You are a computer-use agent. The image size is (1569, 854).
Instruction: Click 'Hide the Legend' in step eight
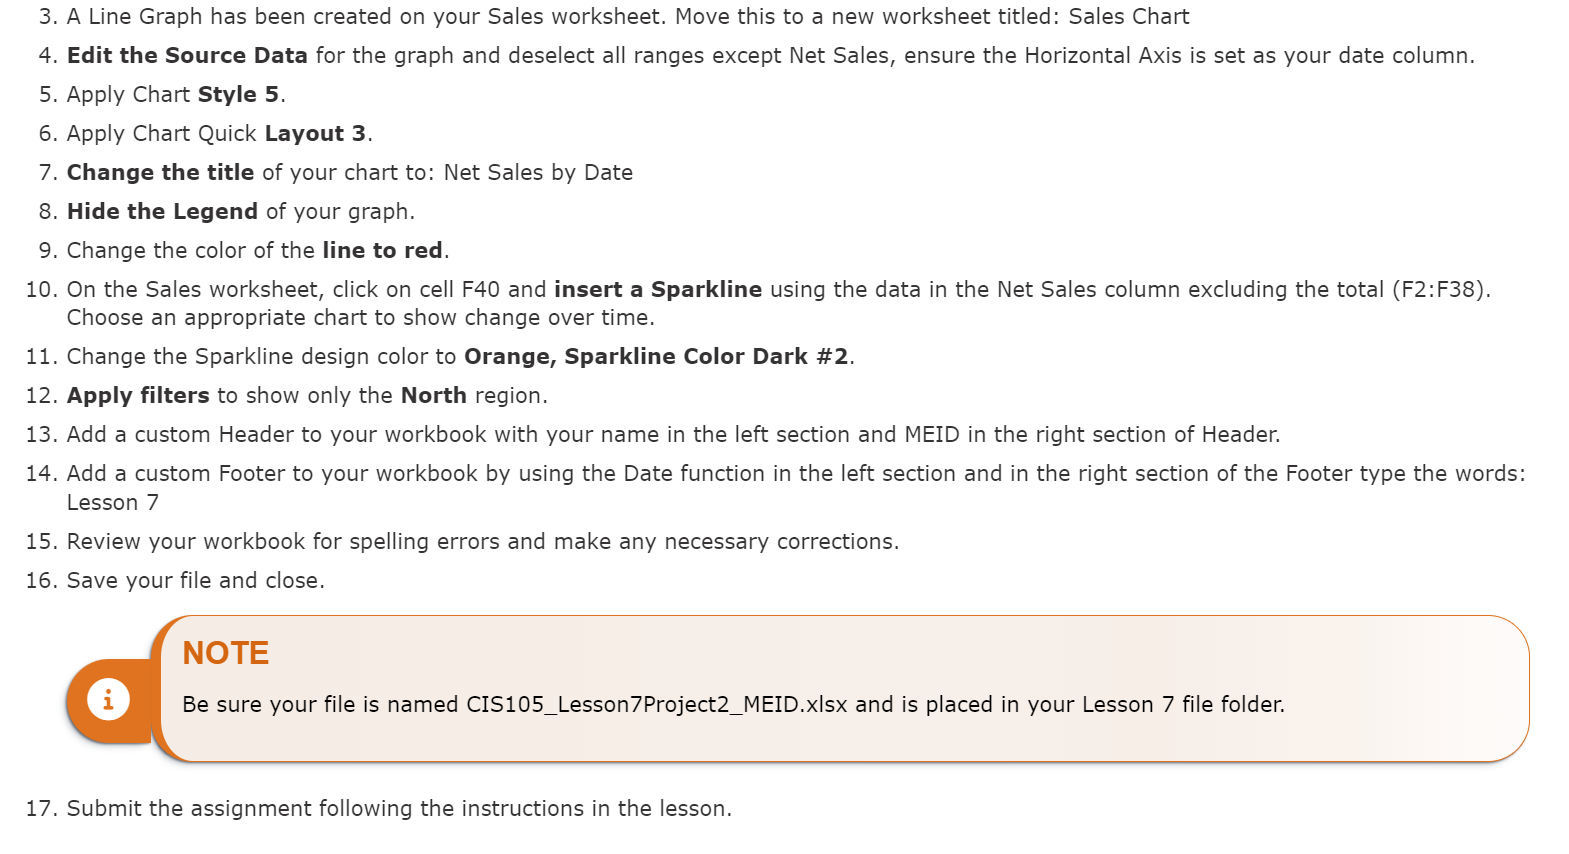click(162, 211)
